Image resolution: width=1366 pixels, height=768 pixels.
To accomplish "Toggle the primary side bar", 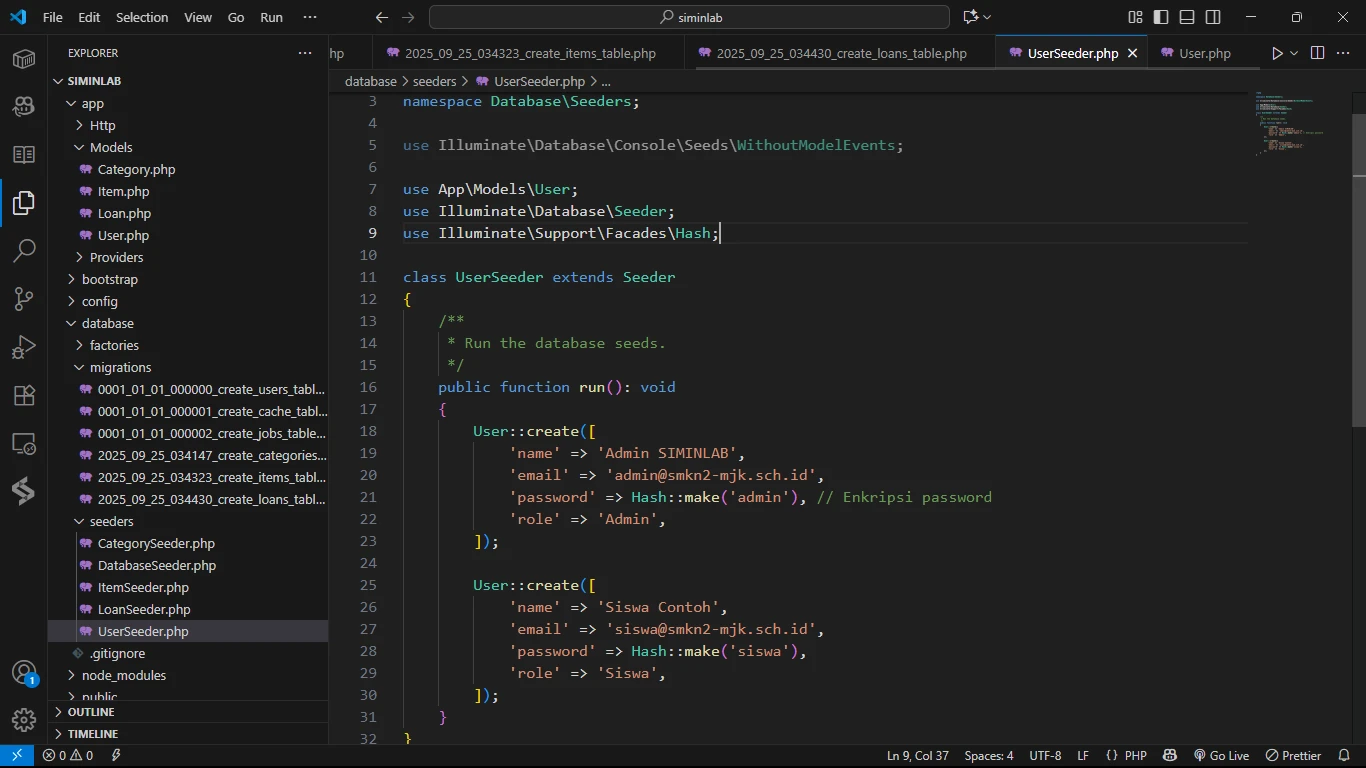I will click(x=1161, y=17).
